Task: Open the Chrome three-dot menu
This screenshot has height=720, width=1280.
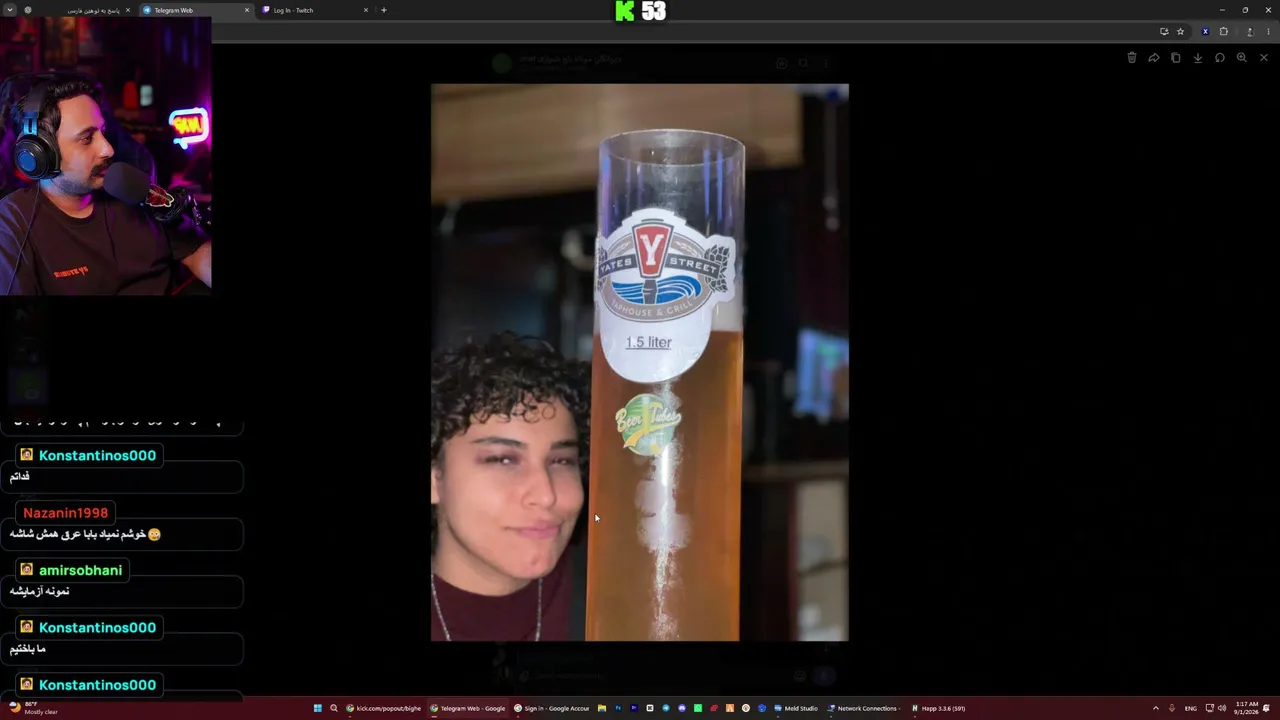Action: coord(1268,32)
